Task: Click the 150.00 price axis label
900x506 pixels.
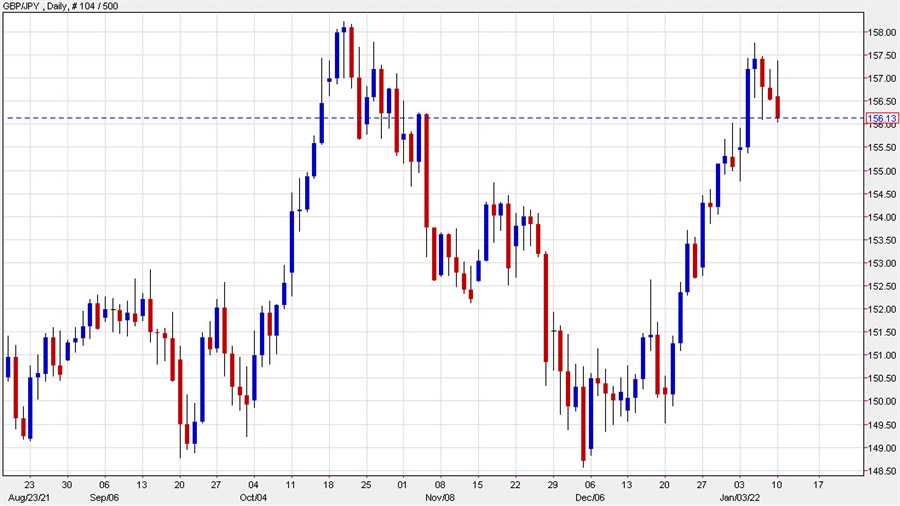Action: pos(881,402)
